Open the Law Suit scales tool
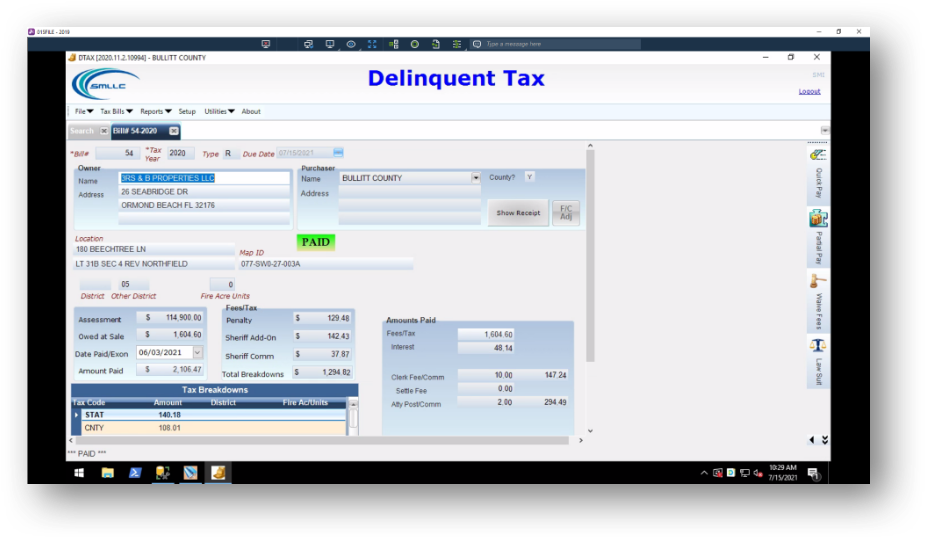The image size is (926, 540). 818,362
